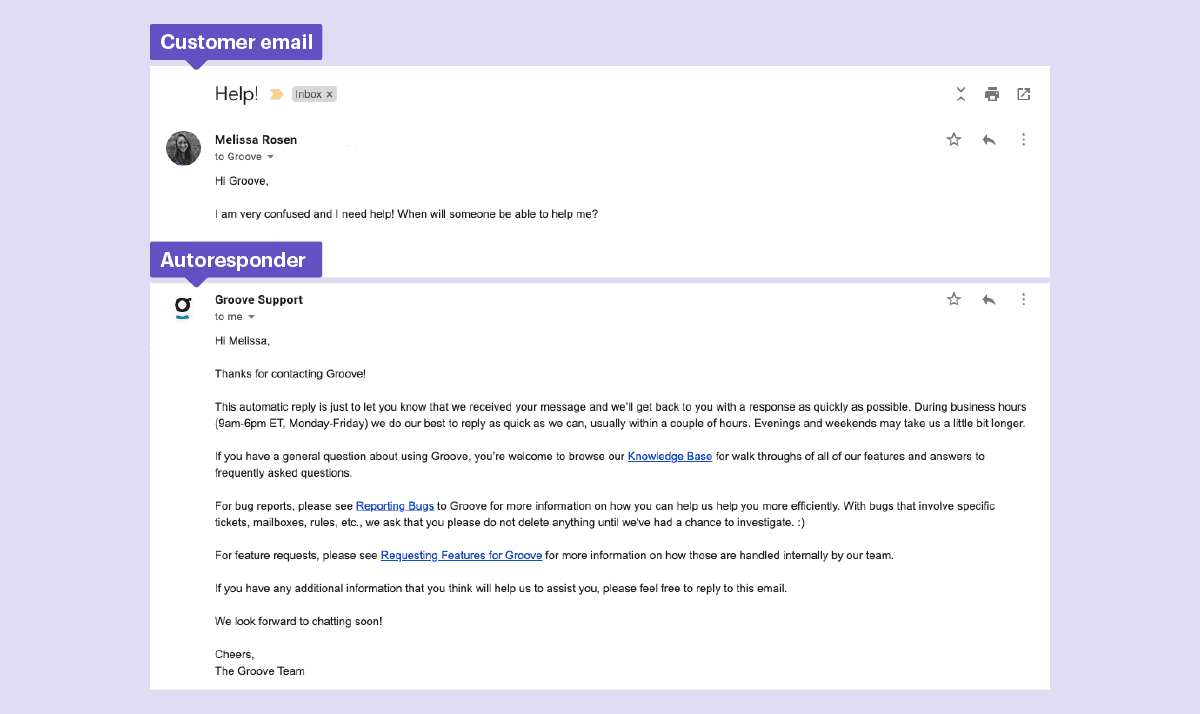
Task: Star the Groove Support autoresponder
Action: click(x=953, y=298)
